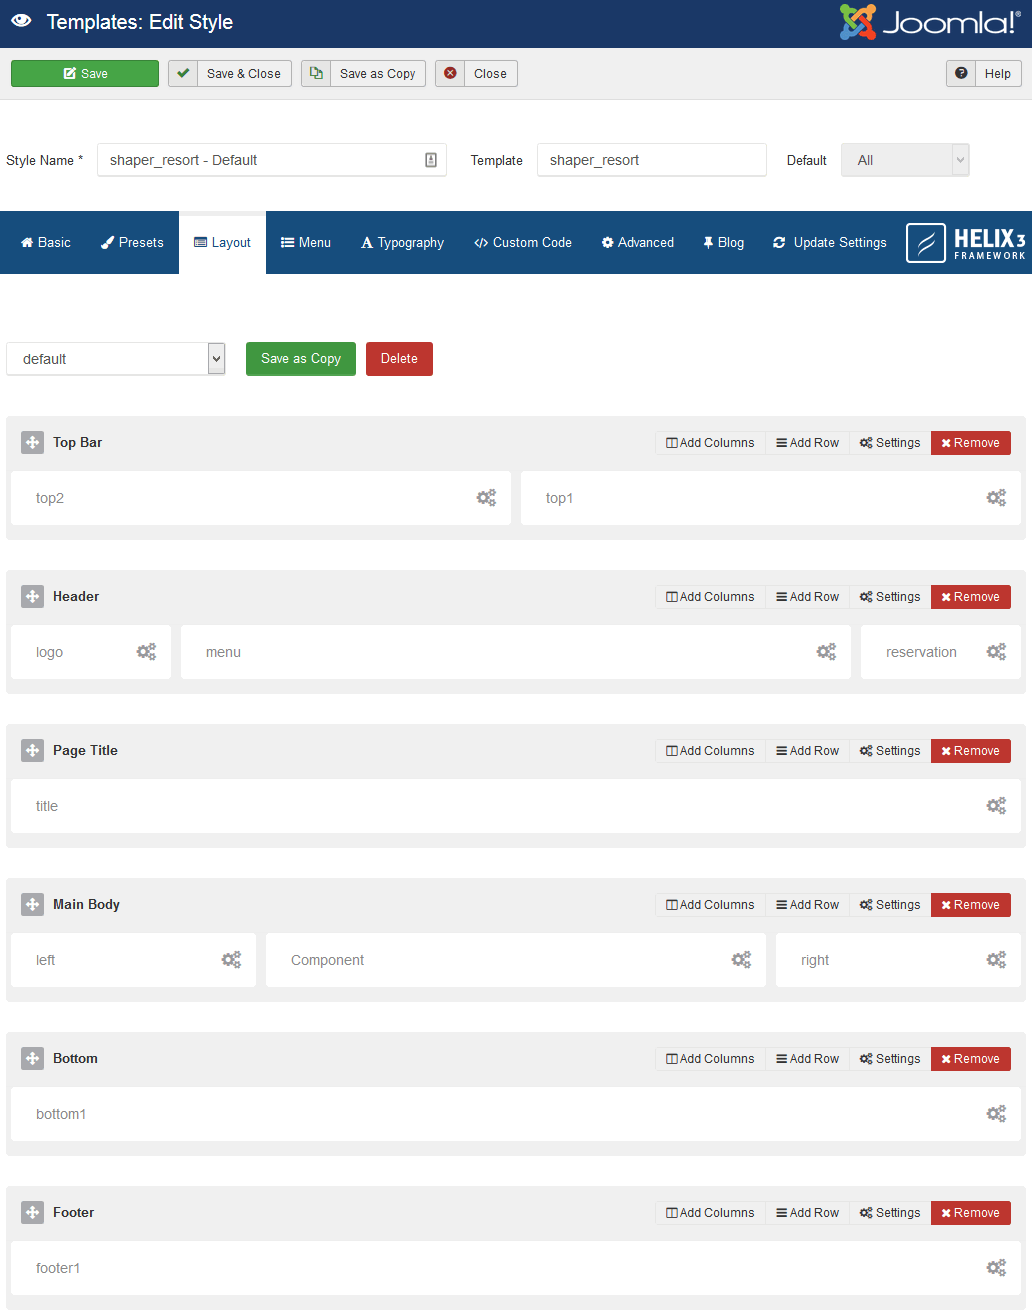
Task: Open Settings for the Page Title row
Action: click(x=890, y=751)
